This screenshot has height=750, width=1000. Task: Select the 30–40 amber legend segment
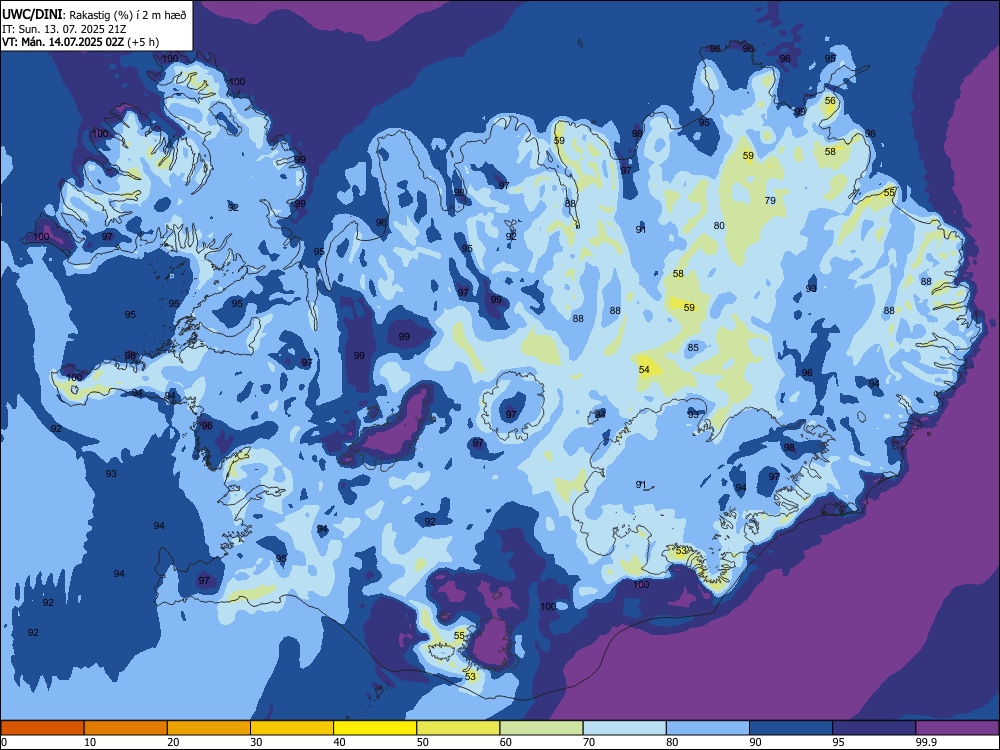292,728
